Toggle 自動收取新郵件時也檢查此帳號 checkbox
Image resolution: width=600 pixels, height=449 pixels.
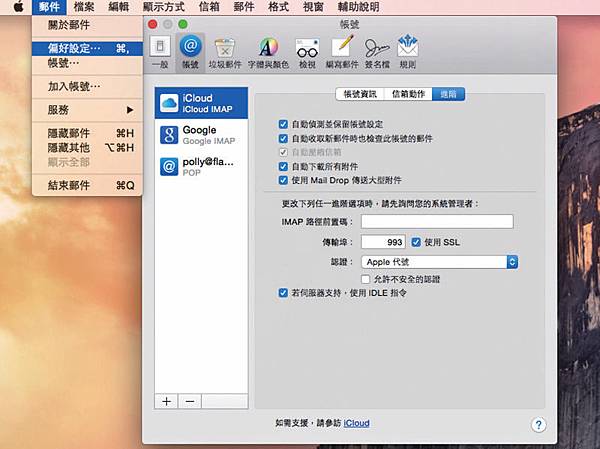tap(283, 138)
